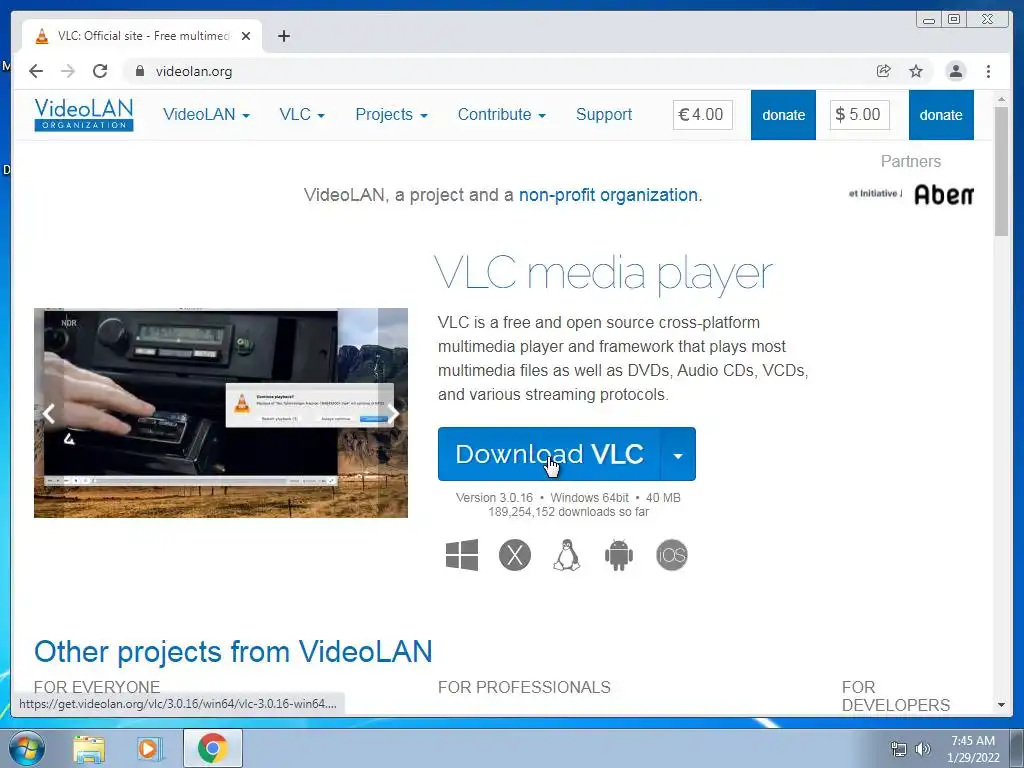The height and width of the screenshot is (768, 1024).
Task: Click the VLC media player heading
Action: pyautogui.click(x=603, y=273)
